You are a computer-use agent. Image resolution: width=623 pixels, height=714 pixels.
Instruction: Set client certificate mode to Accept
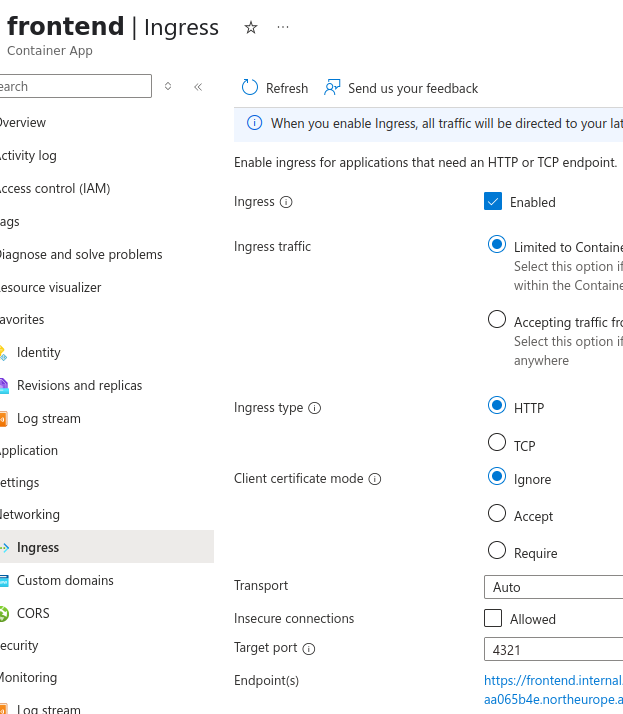[x=497, y=513]
